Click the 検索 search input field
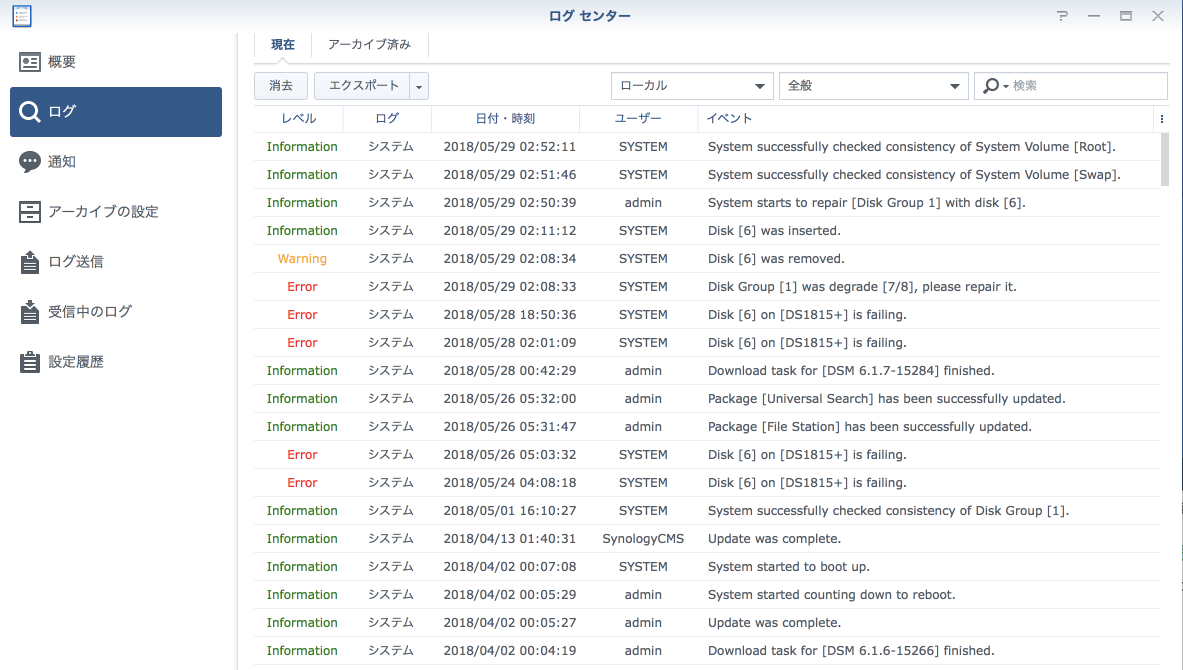Screen dimensions: 1183x670 pos(1087,86)
